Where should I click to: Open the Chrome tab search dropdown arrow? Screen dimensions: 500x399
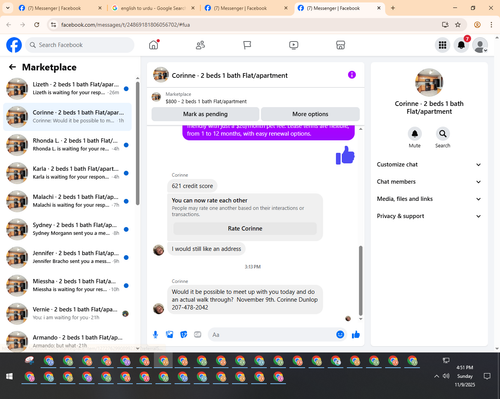[x=8, y=8]
